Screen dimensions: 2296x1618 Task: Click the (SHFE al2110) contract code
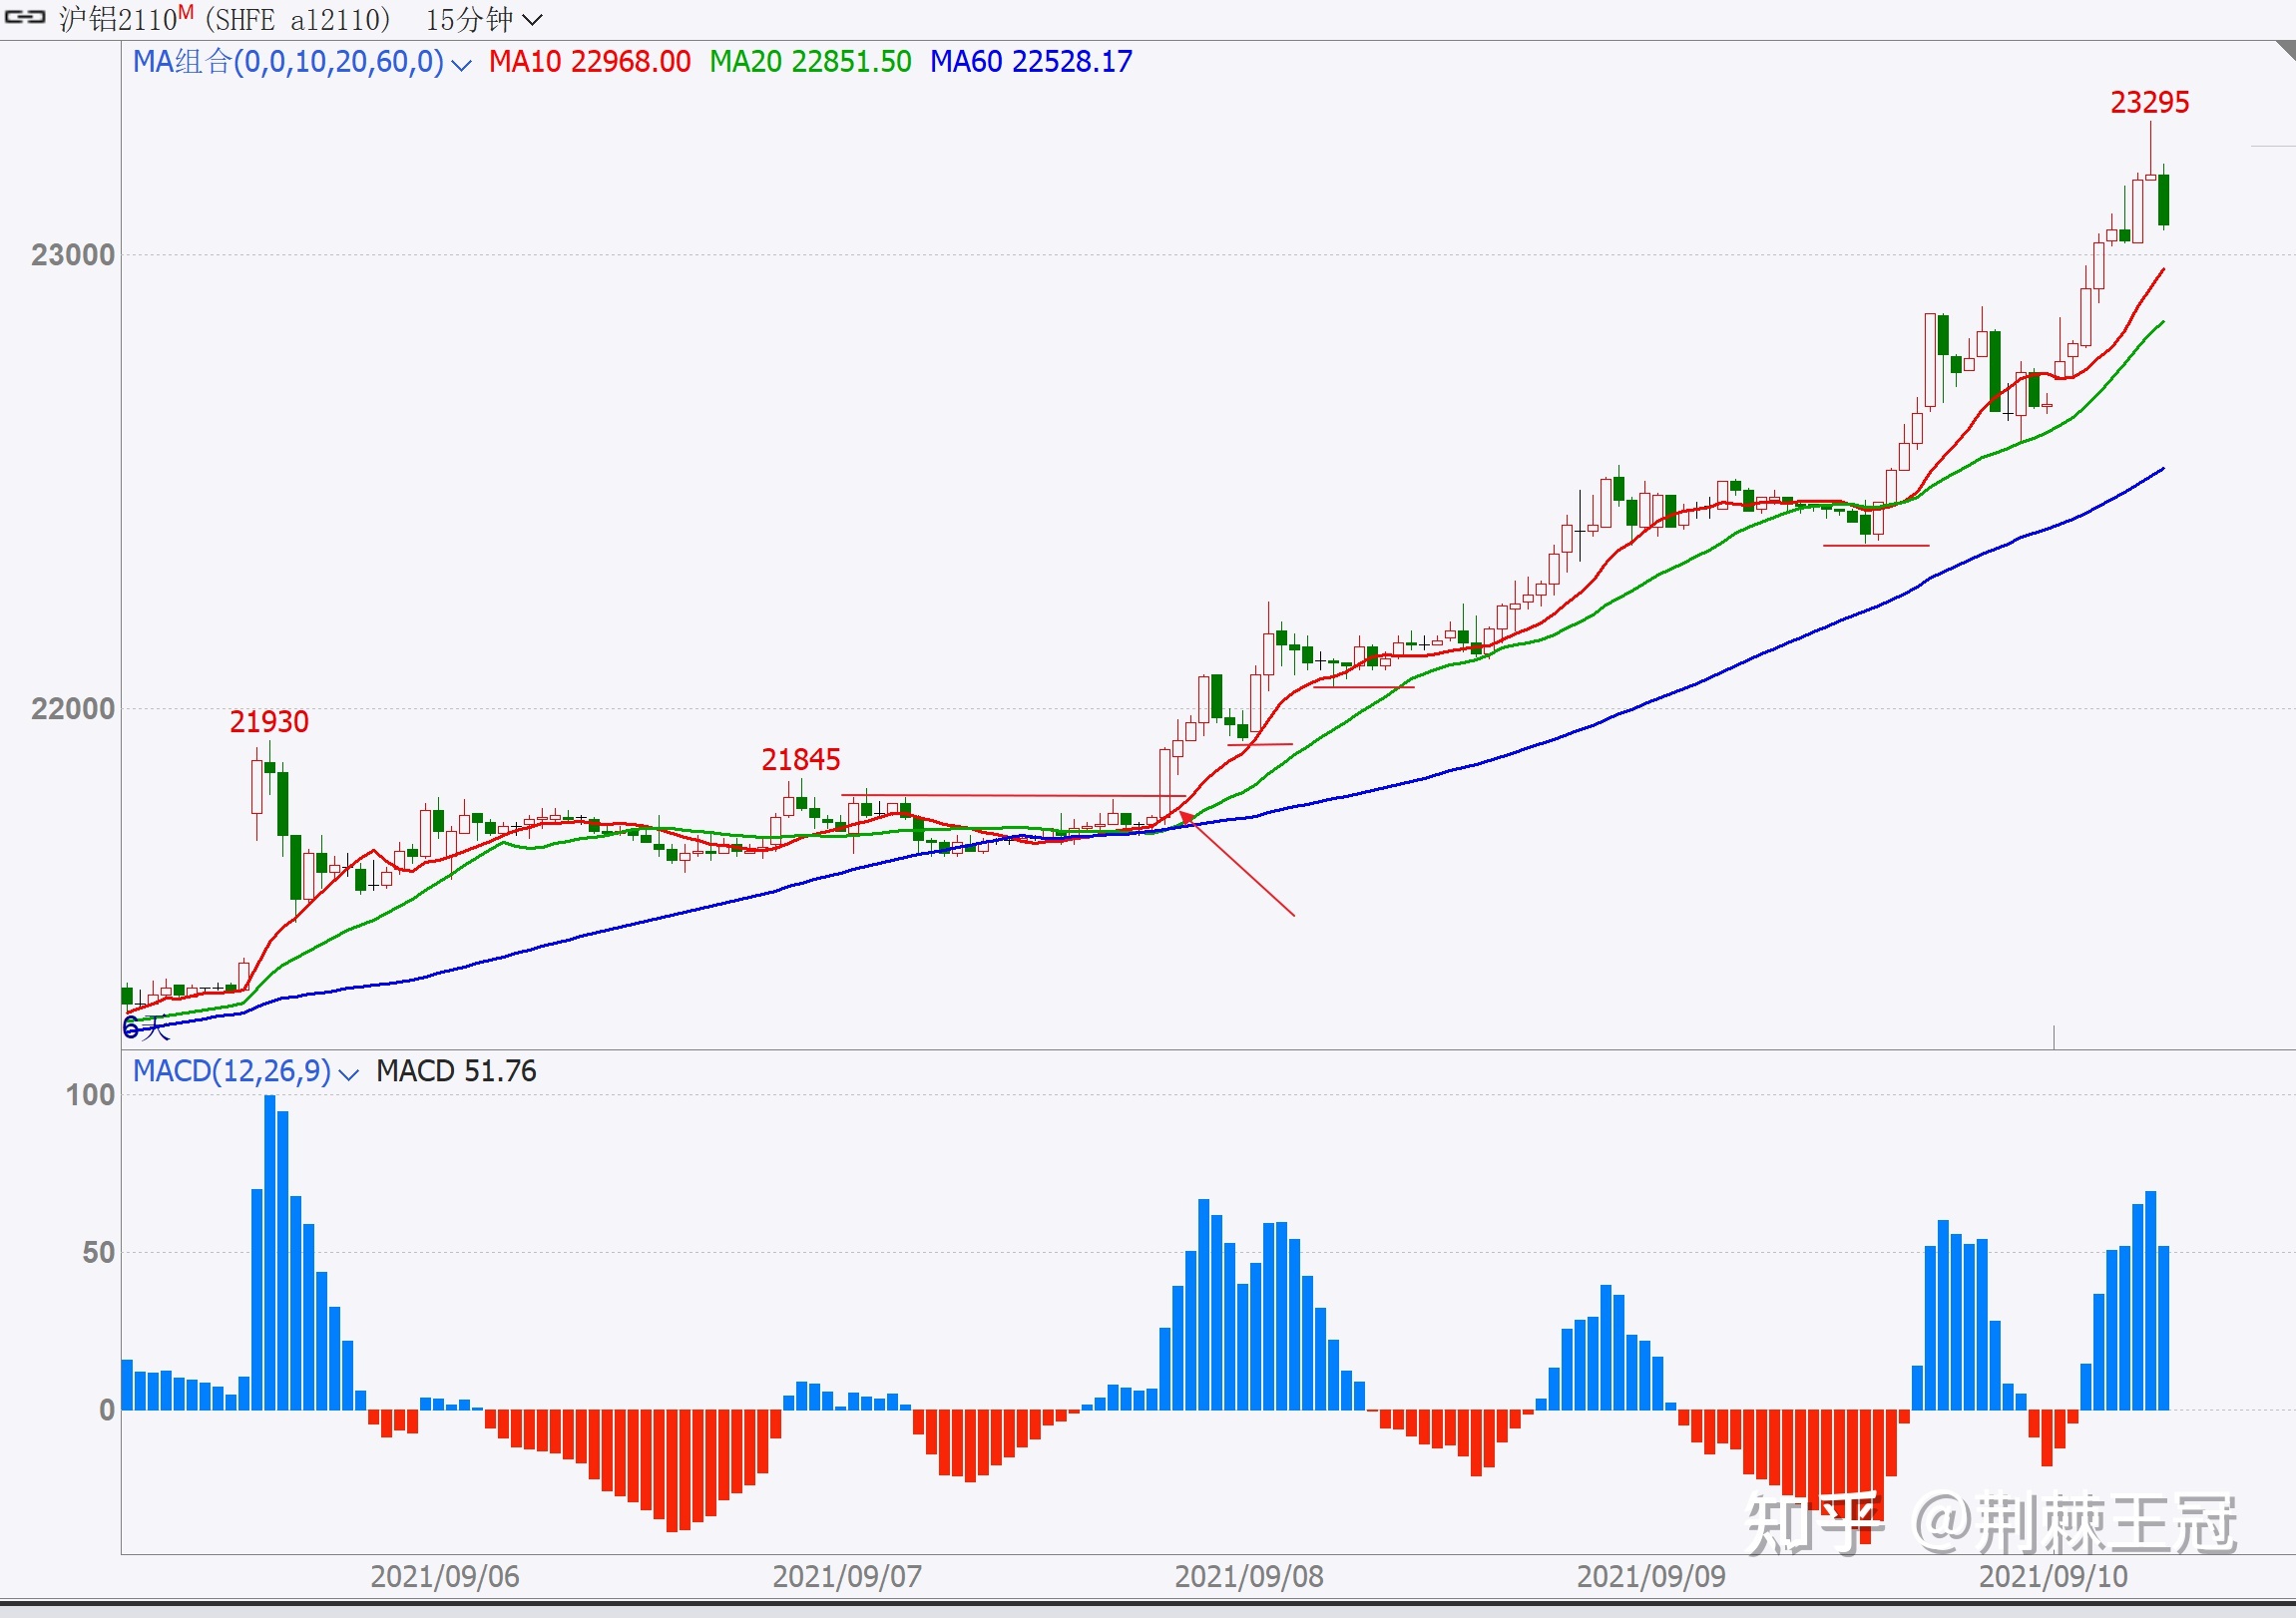[297, 19]
